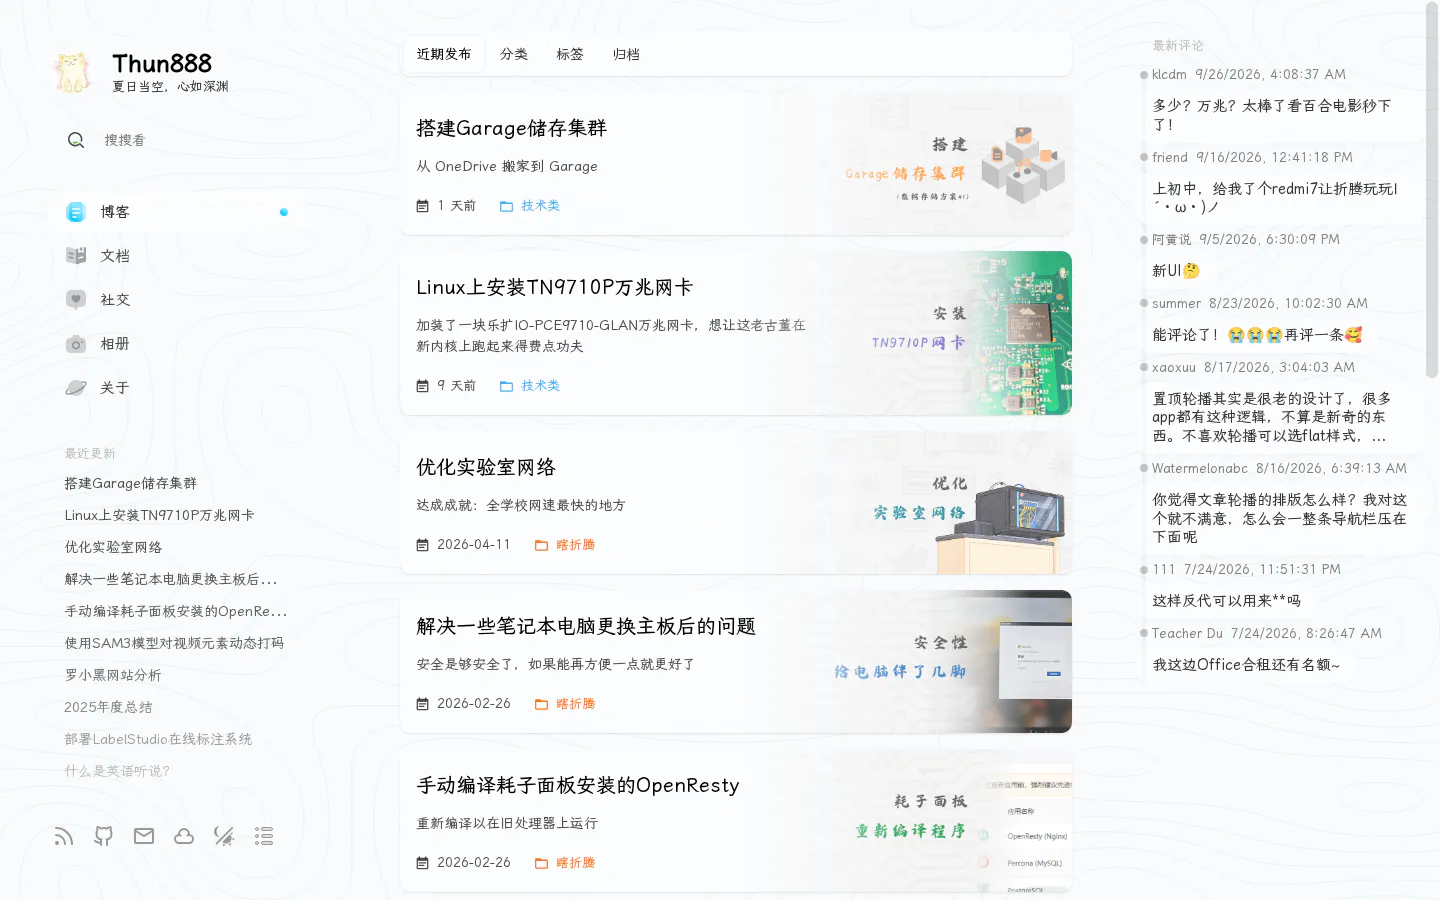
Task: Open recent item 什么是英语听说?
Action: (x=117, y=771)
